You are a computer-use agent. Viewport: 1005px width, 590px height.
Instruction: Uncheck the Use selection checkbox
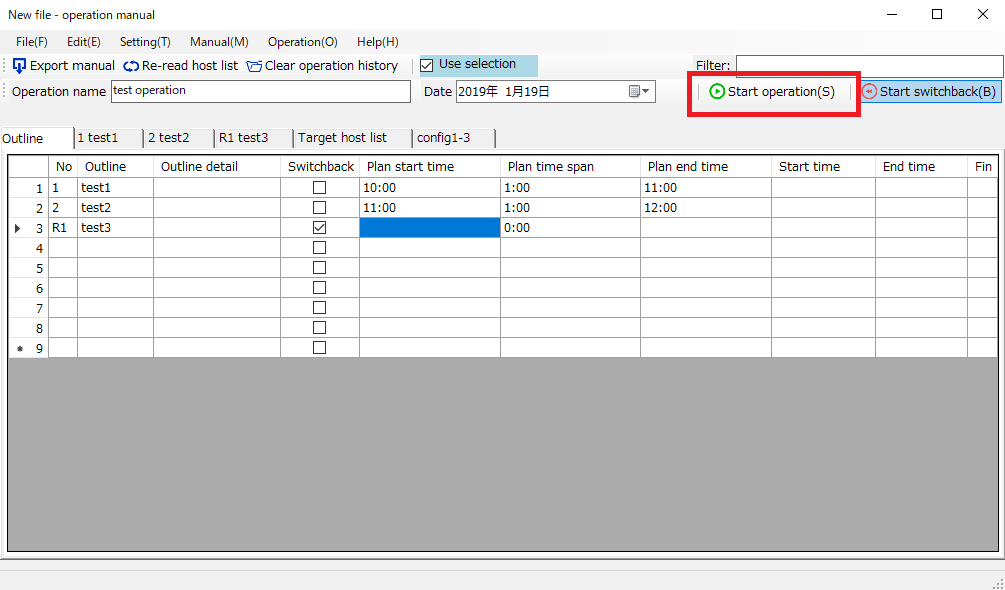(x=427, y=65)
